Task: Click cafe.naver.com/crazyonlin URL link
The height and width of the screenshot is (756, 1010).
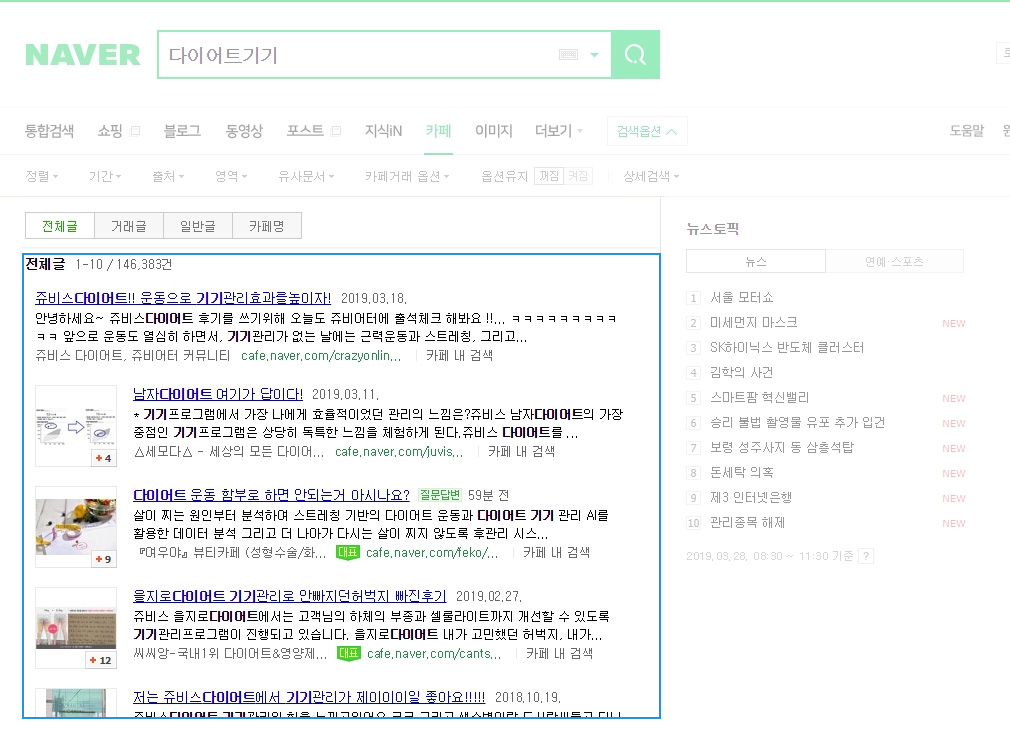Action: 321,355
